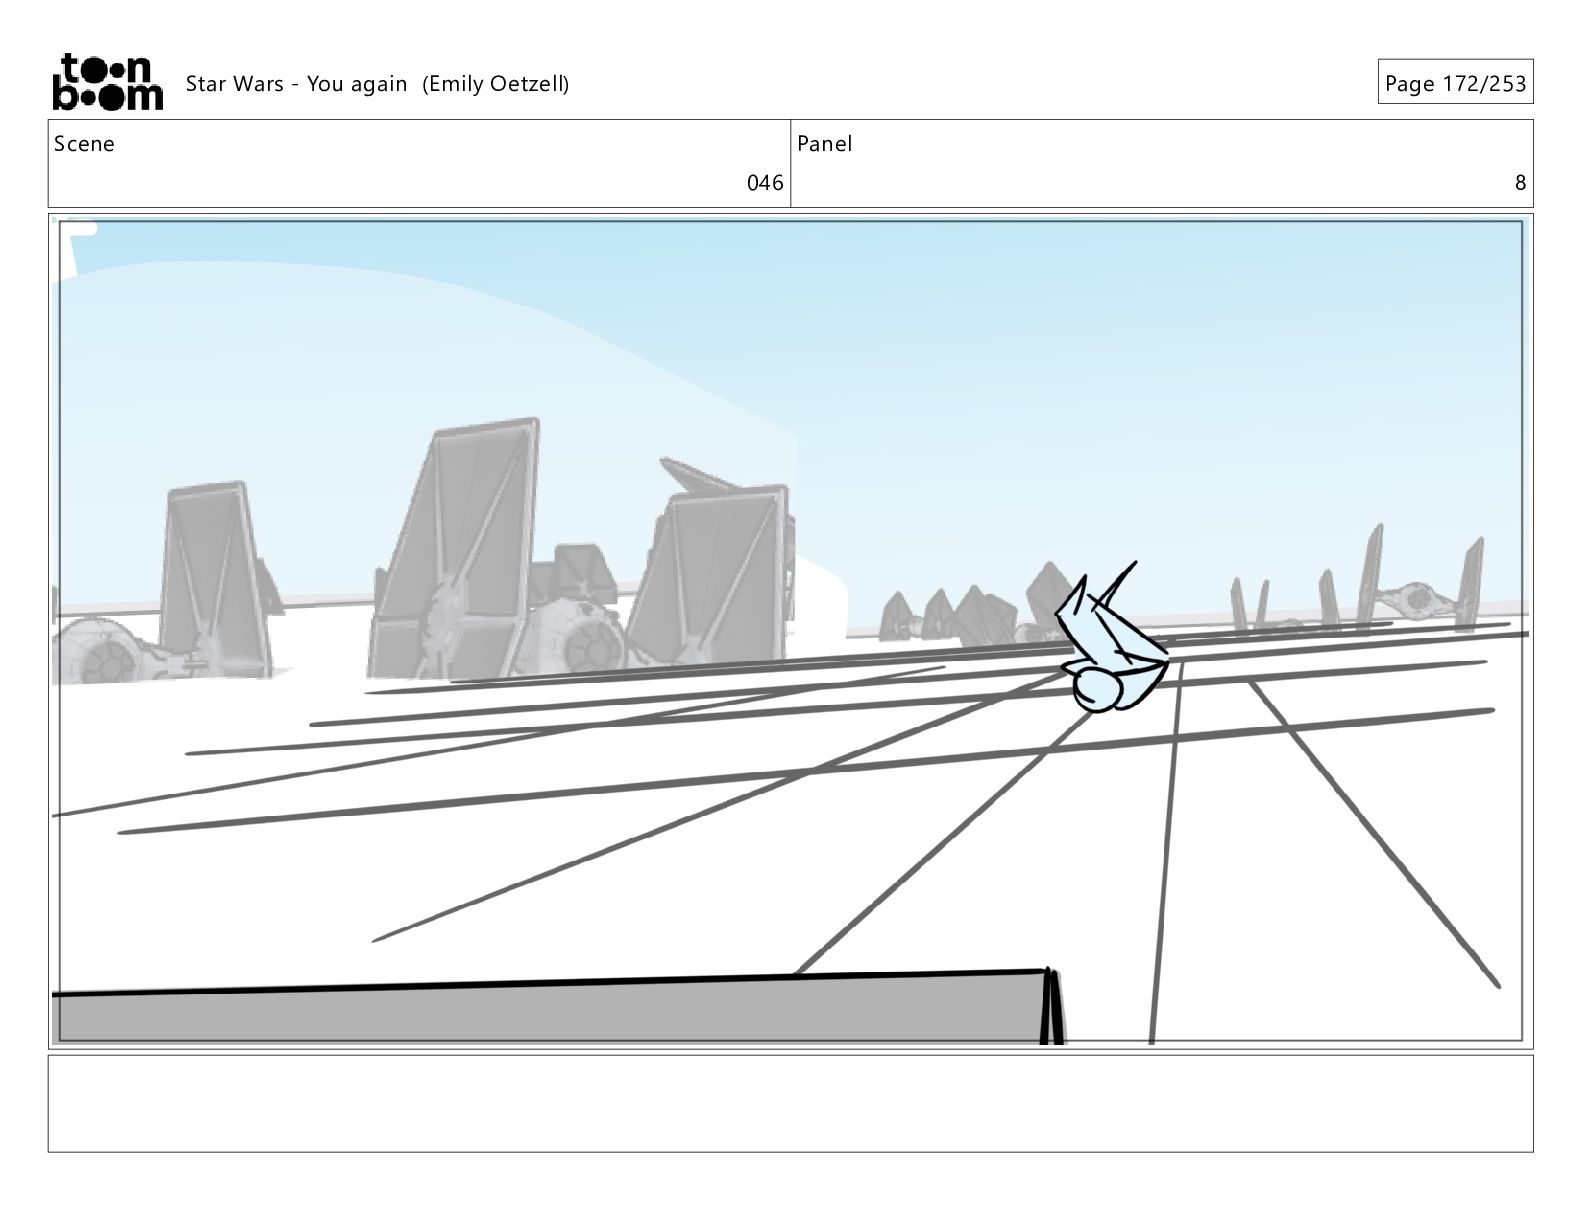Screen dimensions: 1584x1224
Task: Select the panel number '8'
Action: 1520,183
